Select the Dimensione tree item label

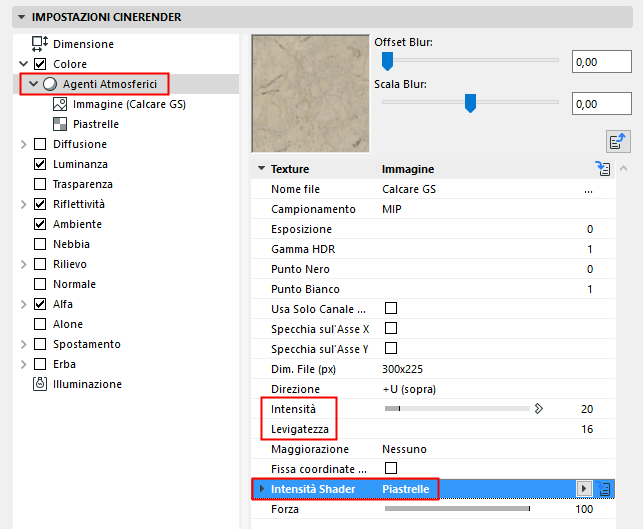tap(83, 44)
